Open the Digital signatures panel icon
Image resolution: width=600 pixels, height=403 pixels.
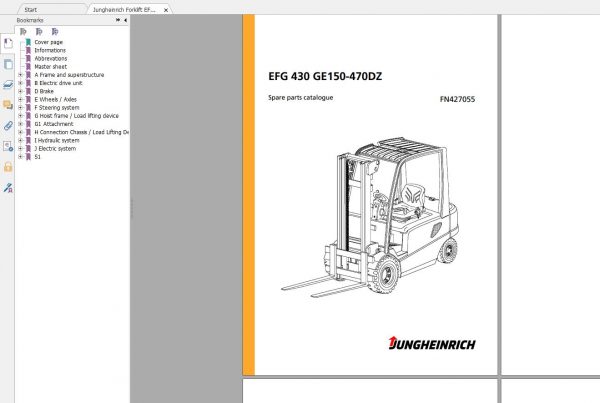[x=8, y=146]
